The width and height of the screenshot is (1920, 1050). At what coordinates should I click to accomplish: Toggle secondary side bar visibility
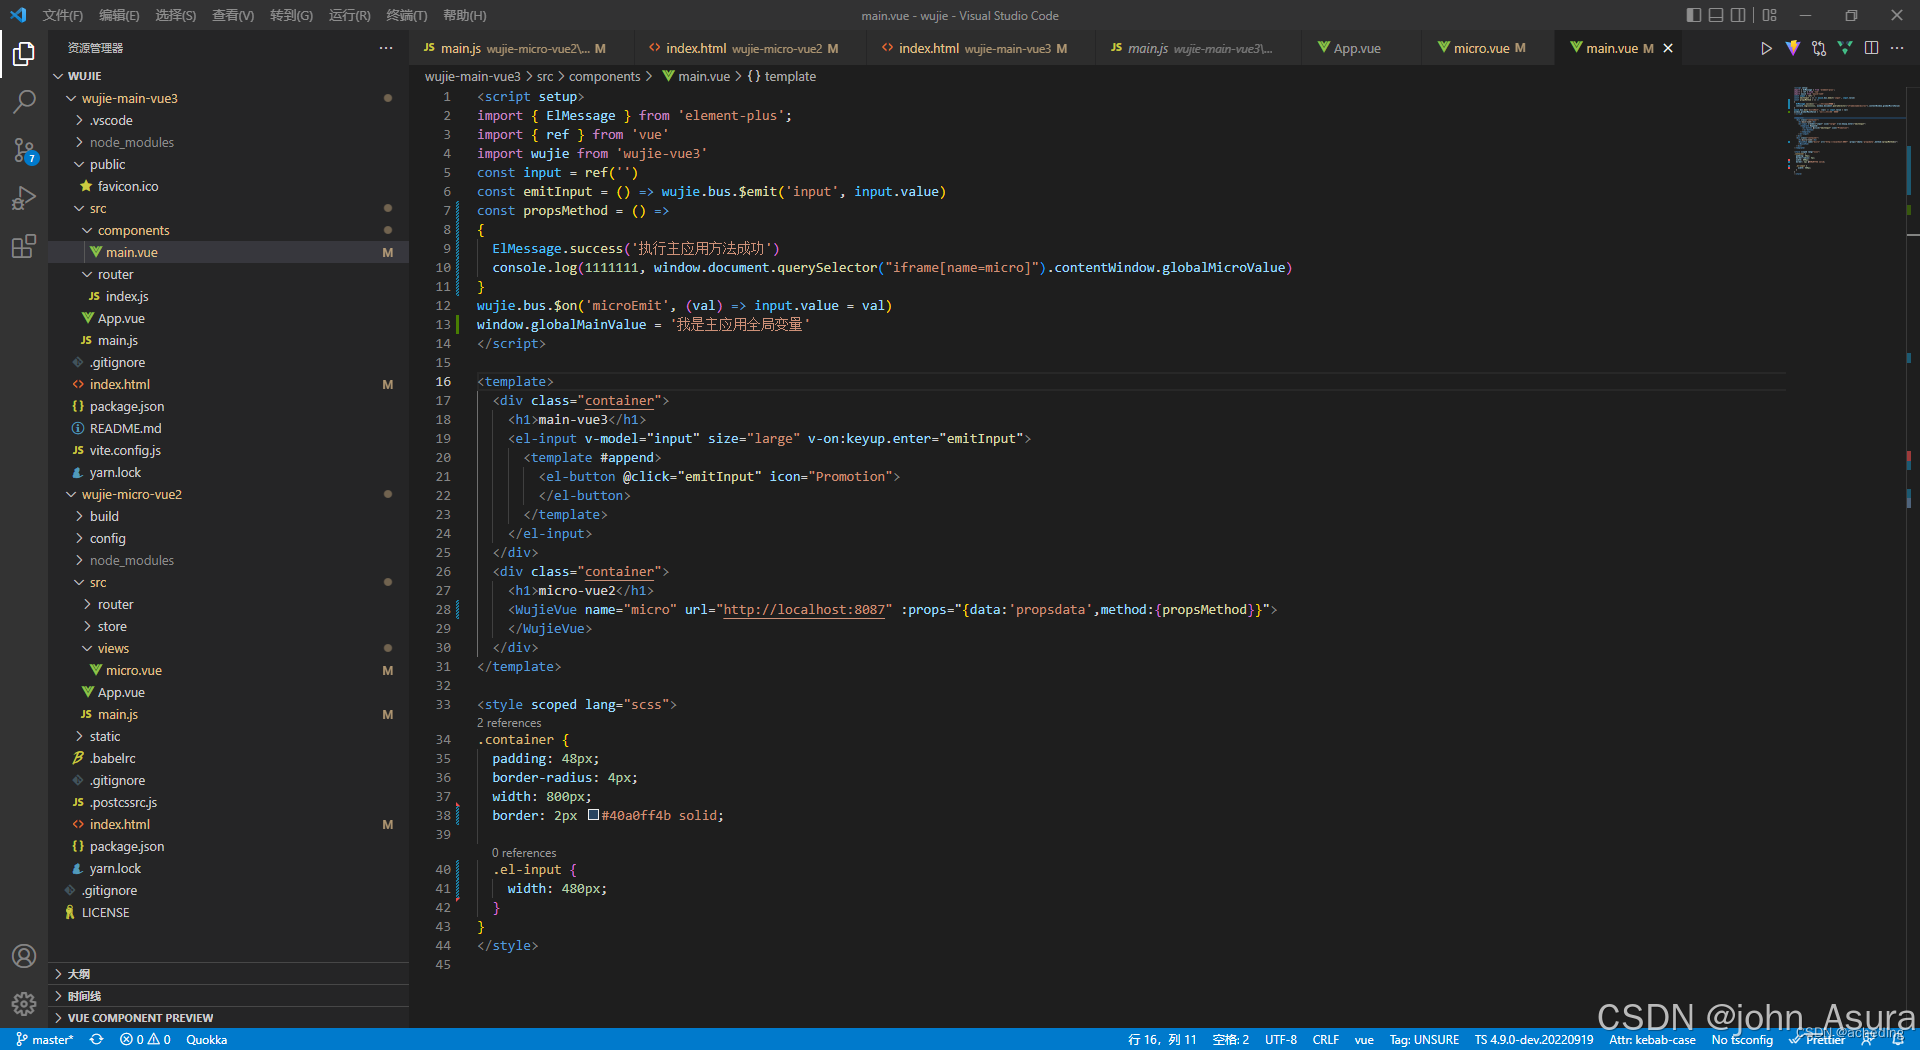(x=1739, y=15)
